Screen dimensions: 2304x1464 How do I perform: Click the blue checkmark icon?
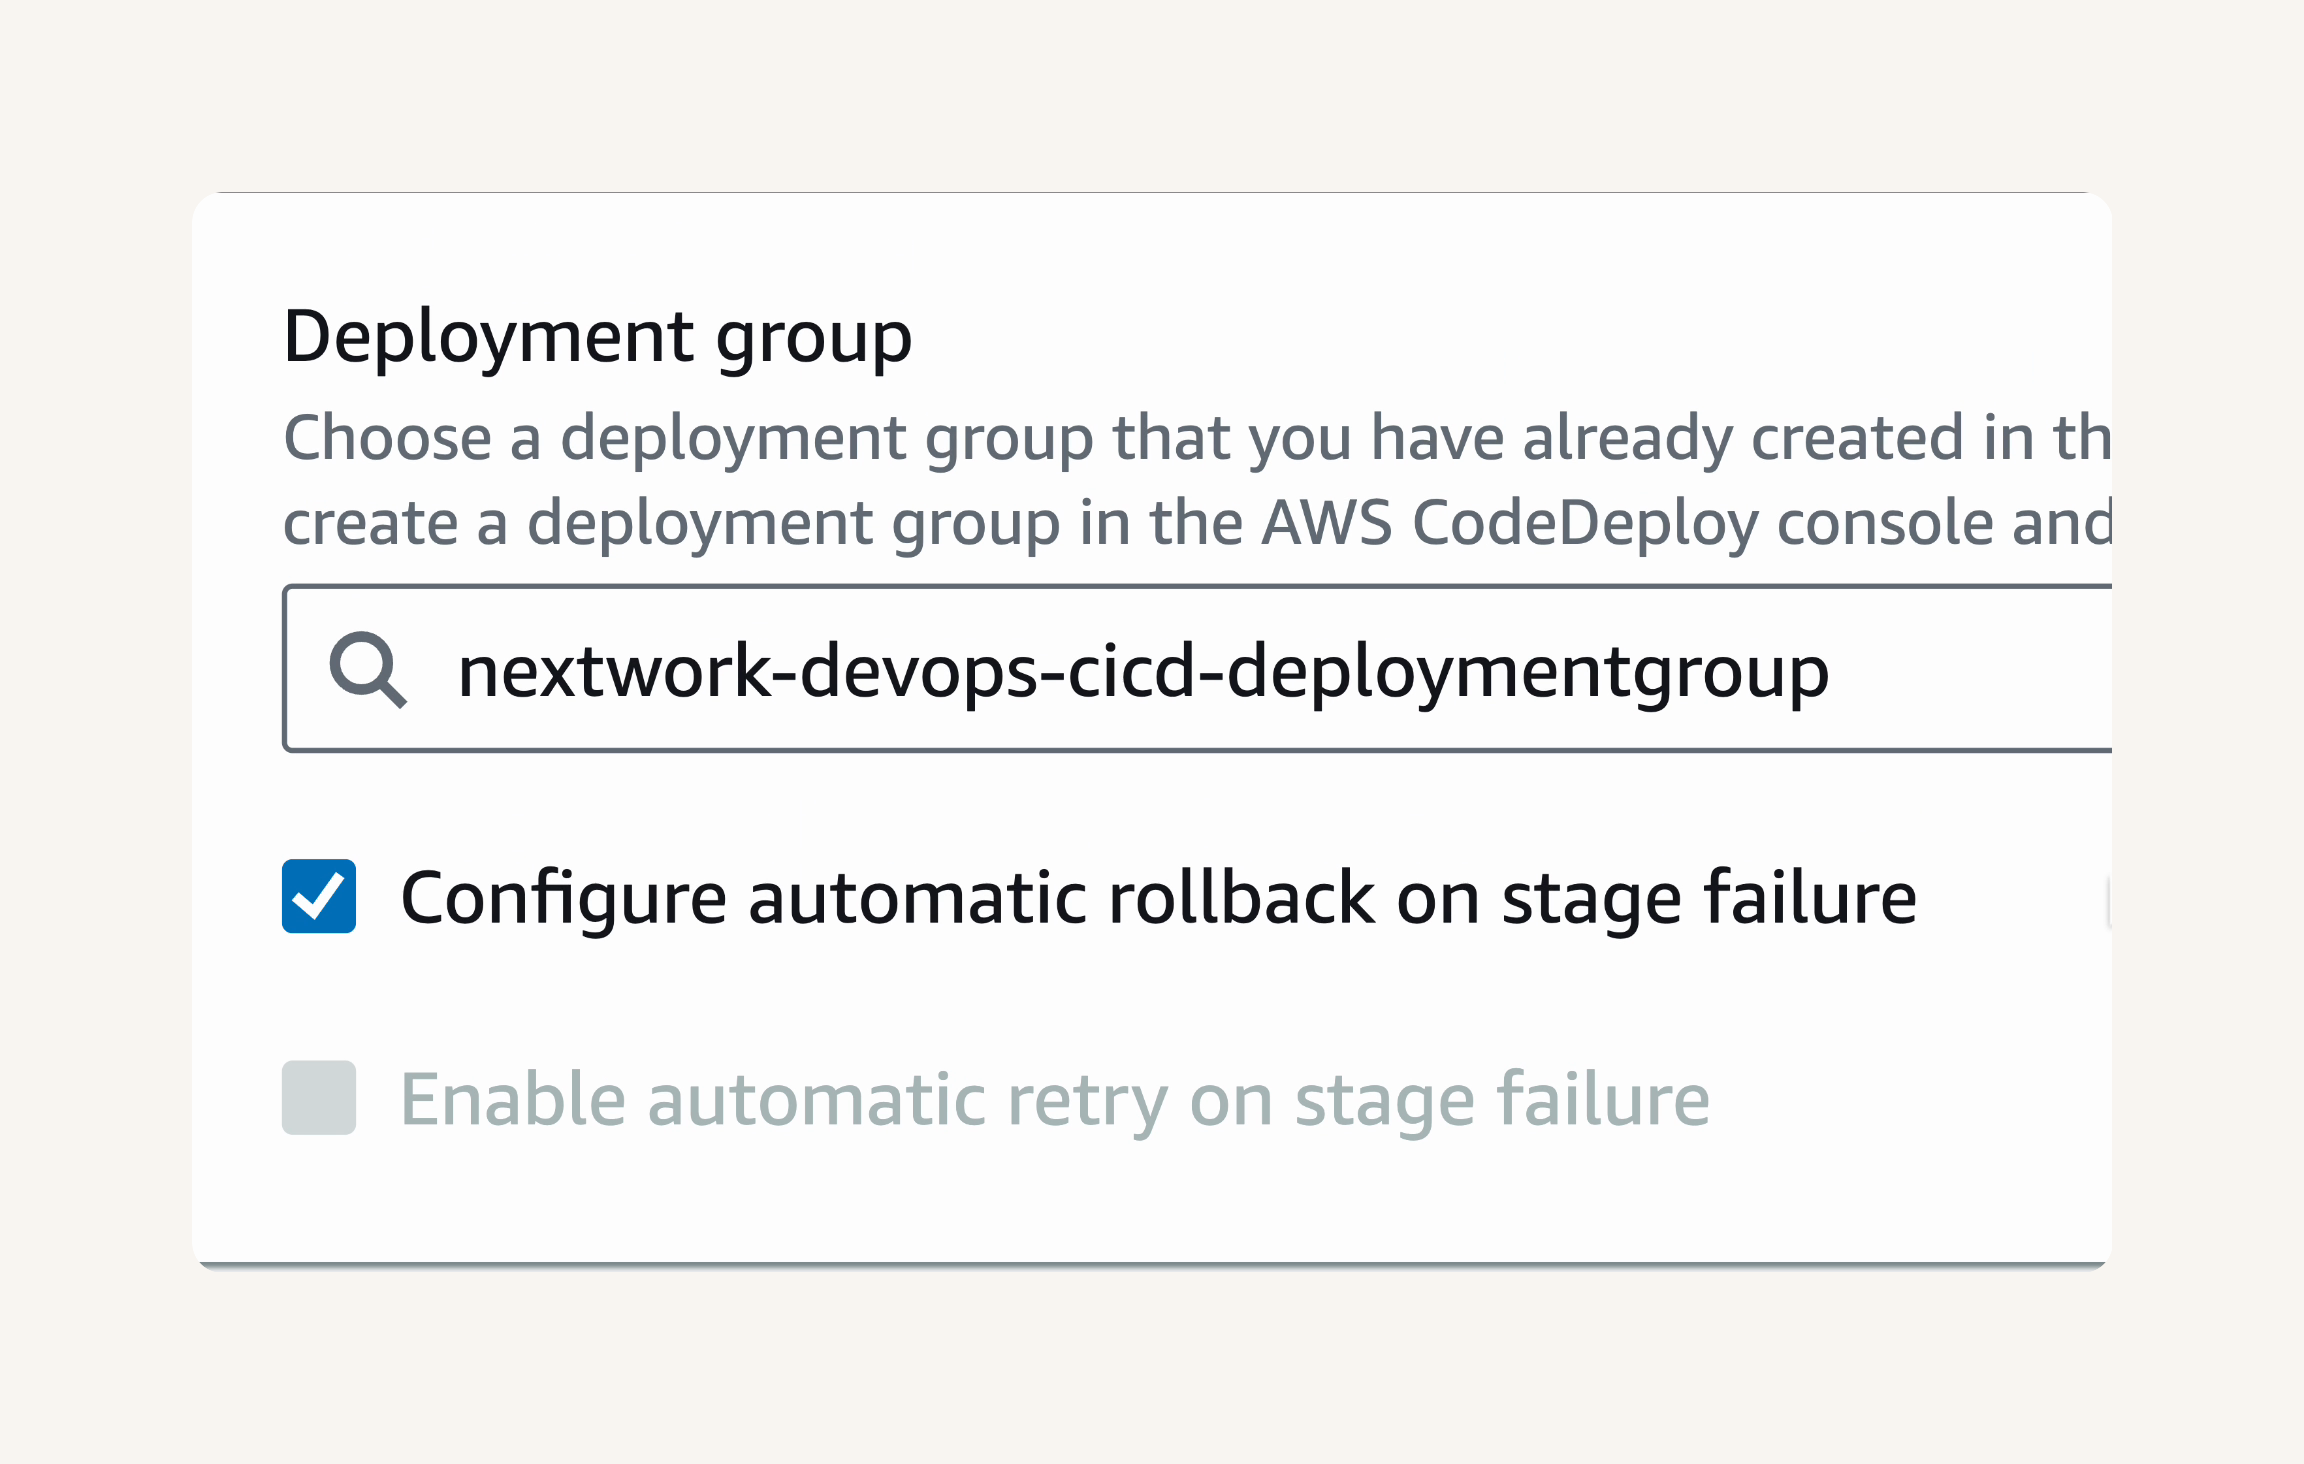[x=319, y=896]
